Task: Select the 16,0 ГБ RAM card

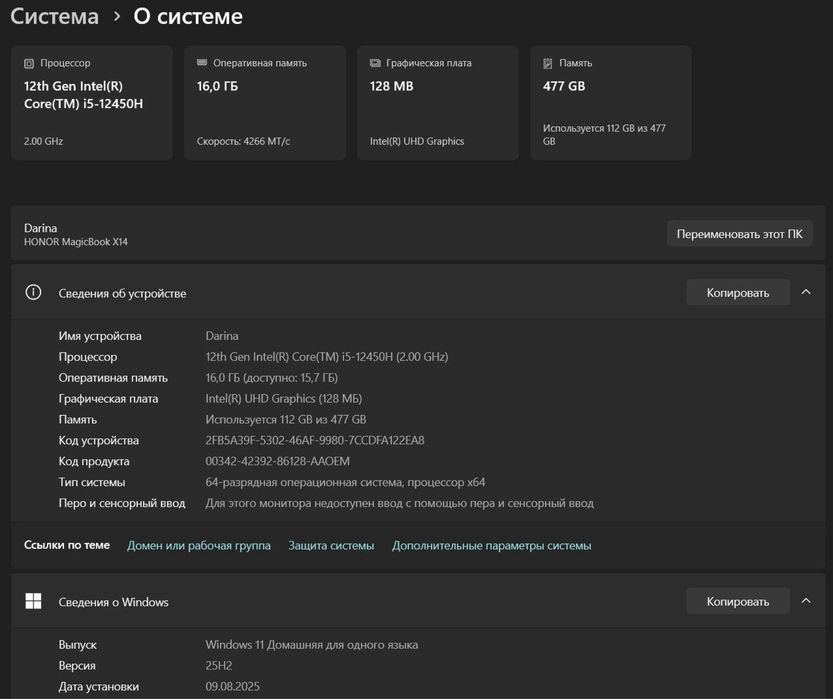Action: [x=265, y=103]
